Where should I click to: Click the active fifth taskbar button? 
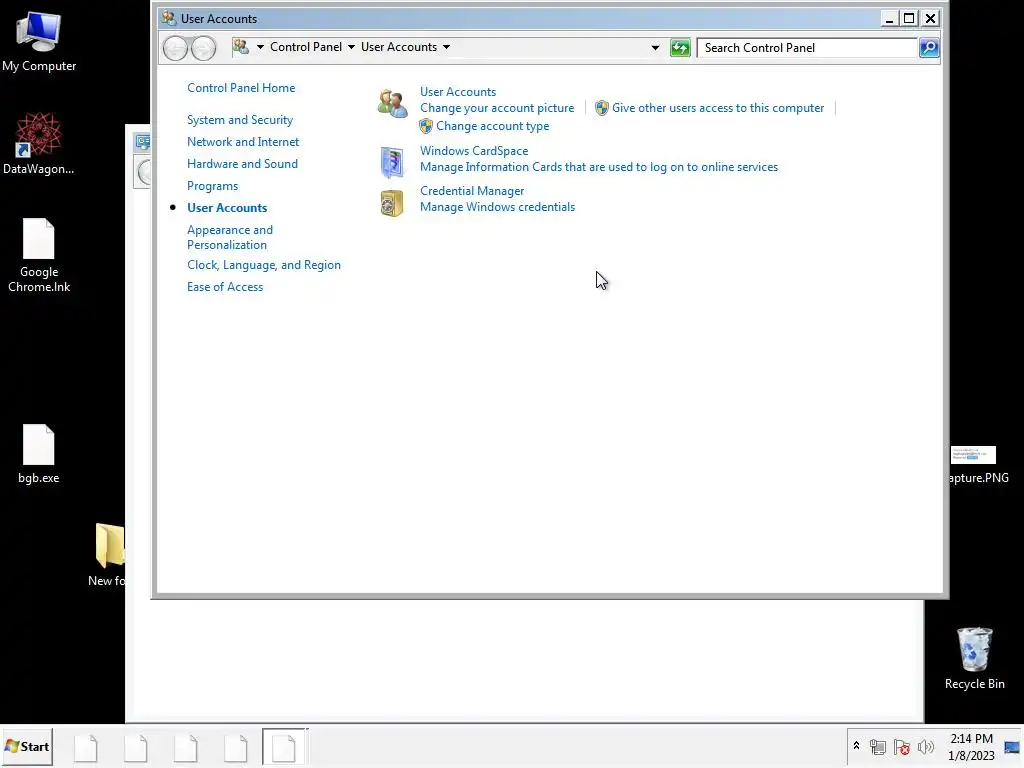point(284,746)
